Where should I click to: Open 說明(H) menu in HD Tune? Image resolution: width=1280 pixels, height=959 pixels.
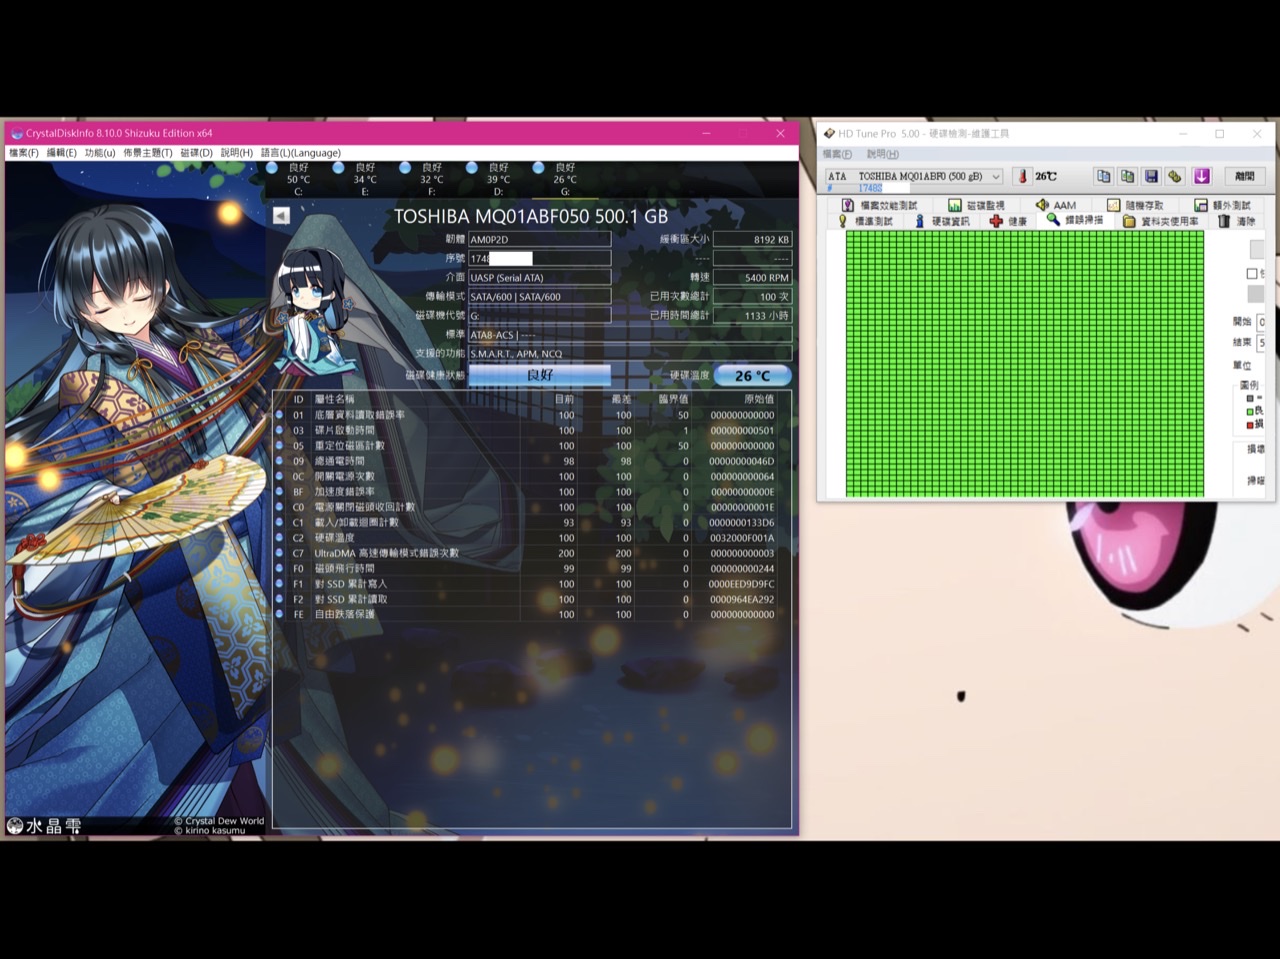(x=883, y=154)
